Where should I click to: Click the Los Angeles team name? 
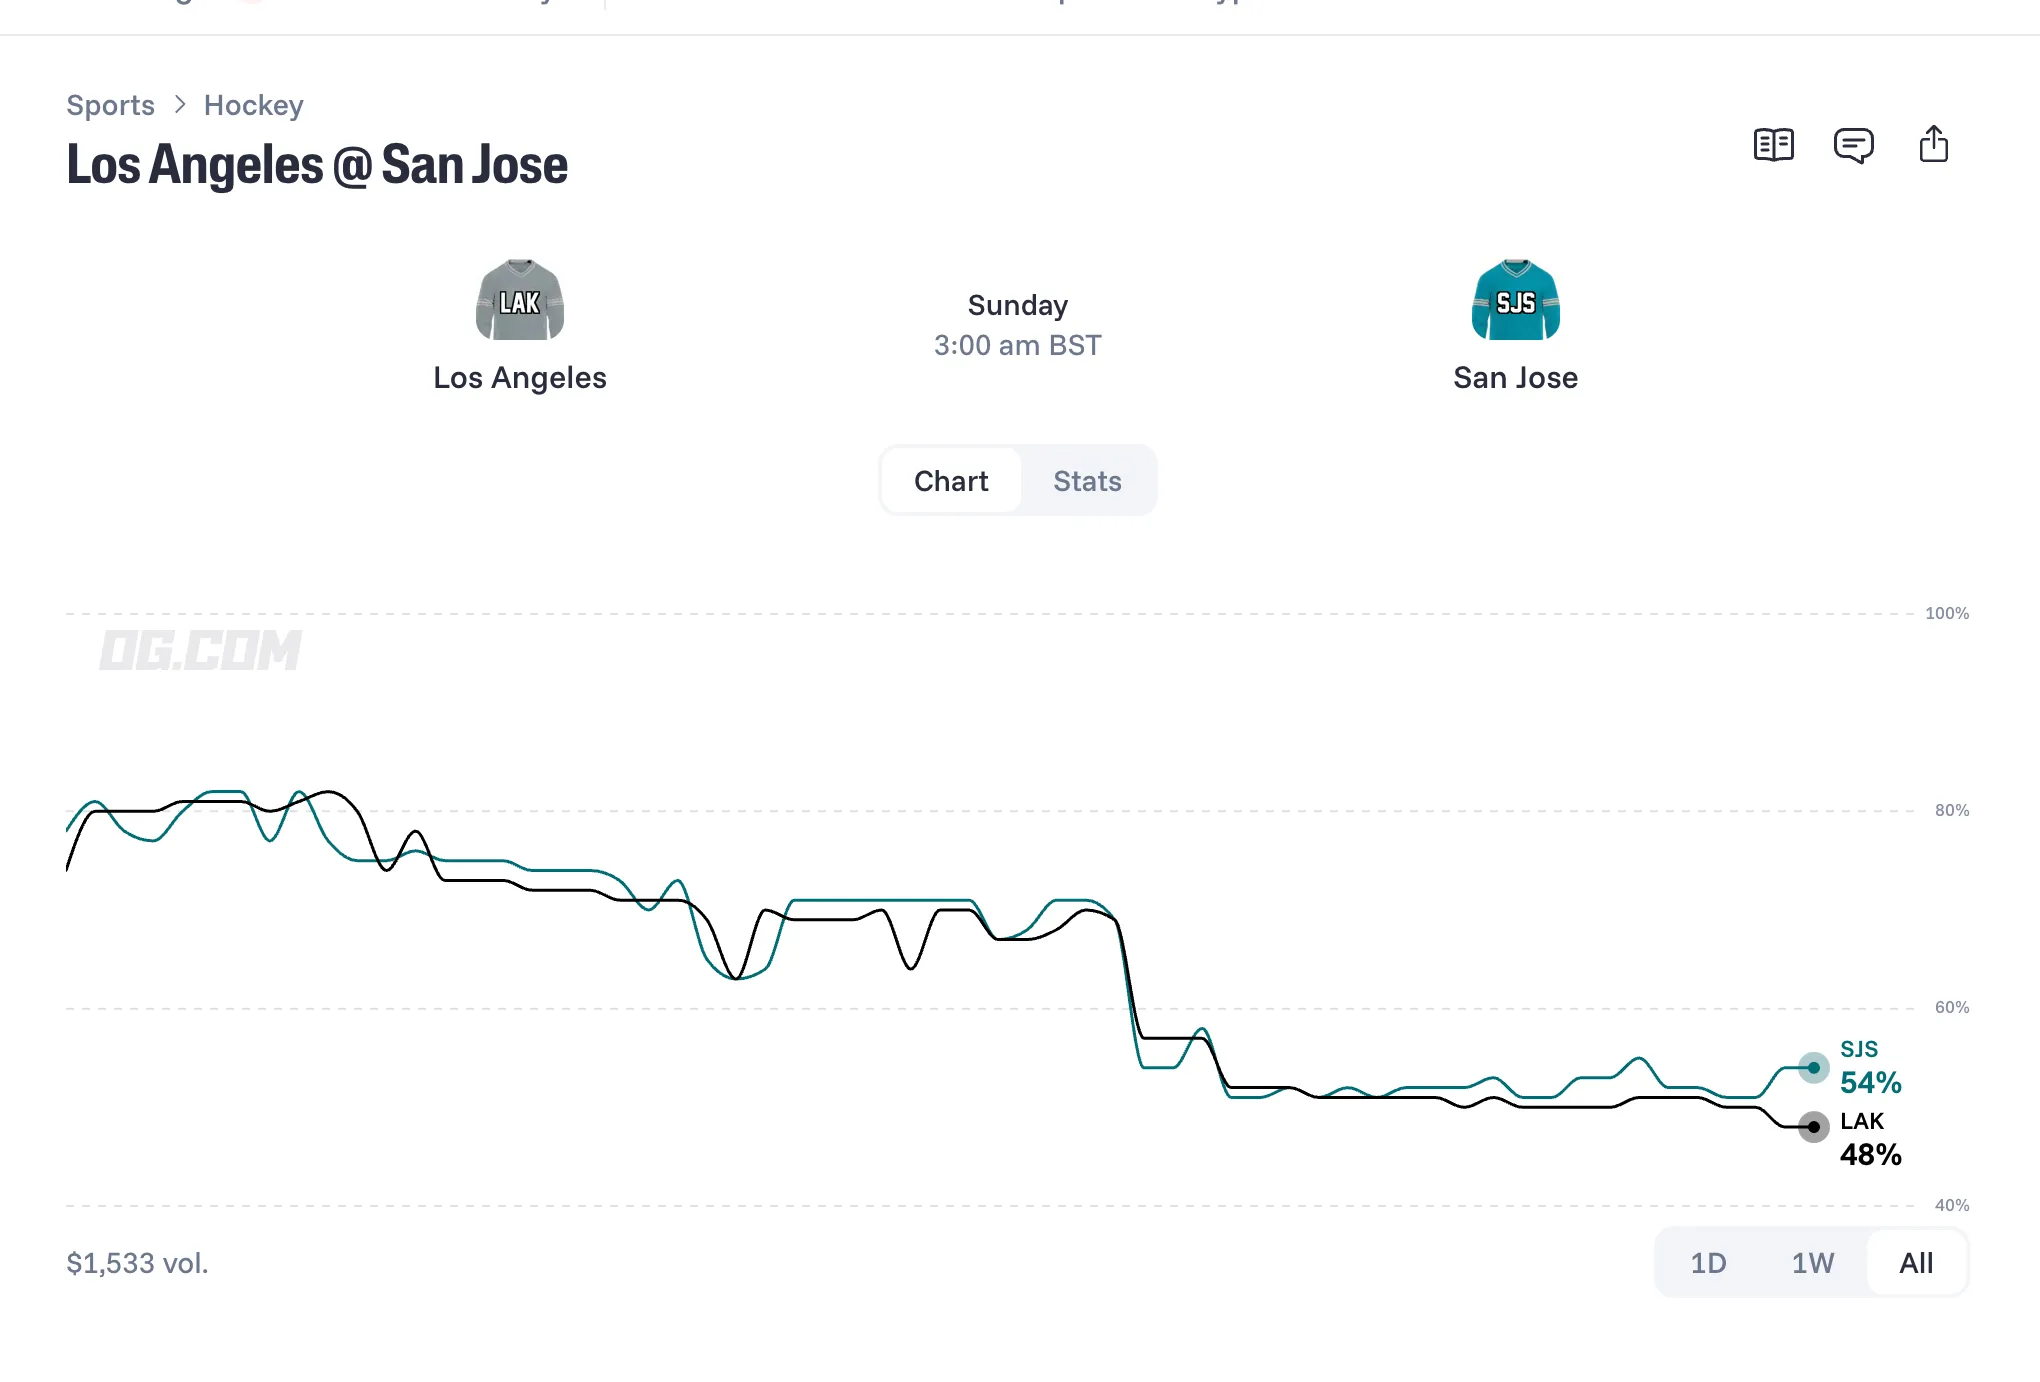(x=520, y=378)
